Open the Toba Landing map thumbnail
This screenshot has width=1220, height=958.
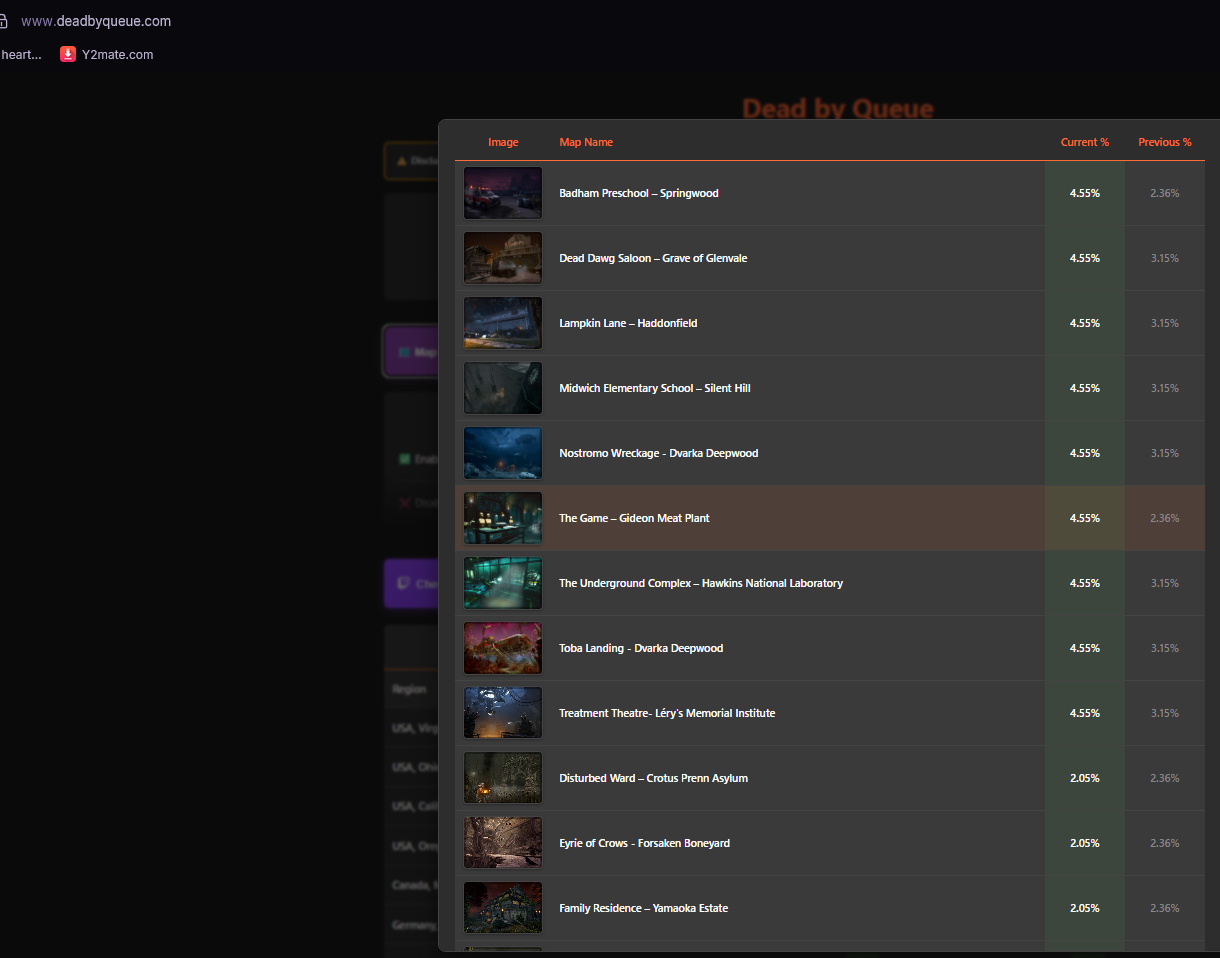[x=503, y=648]
